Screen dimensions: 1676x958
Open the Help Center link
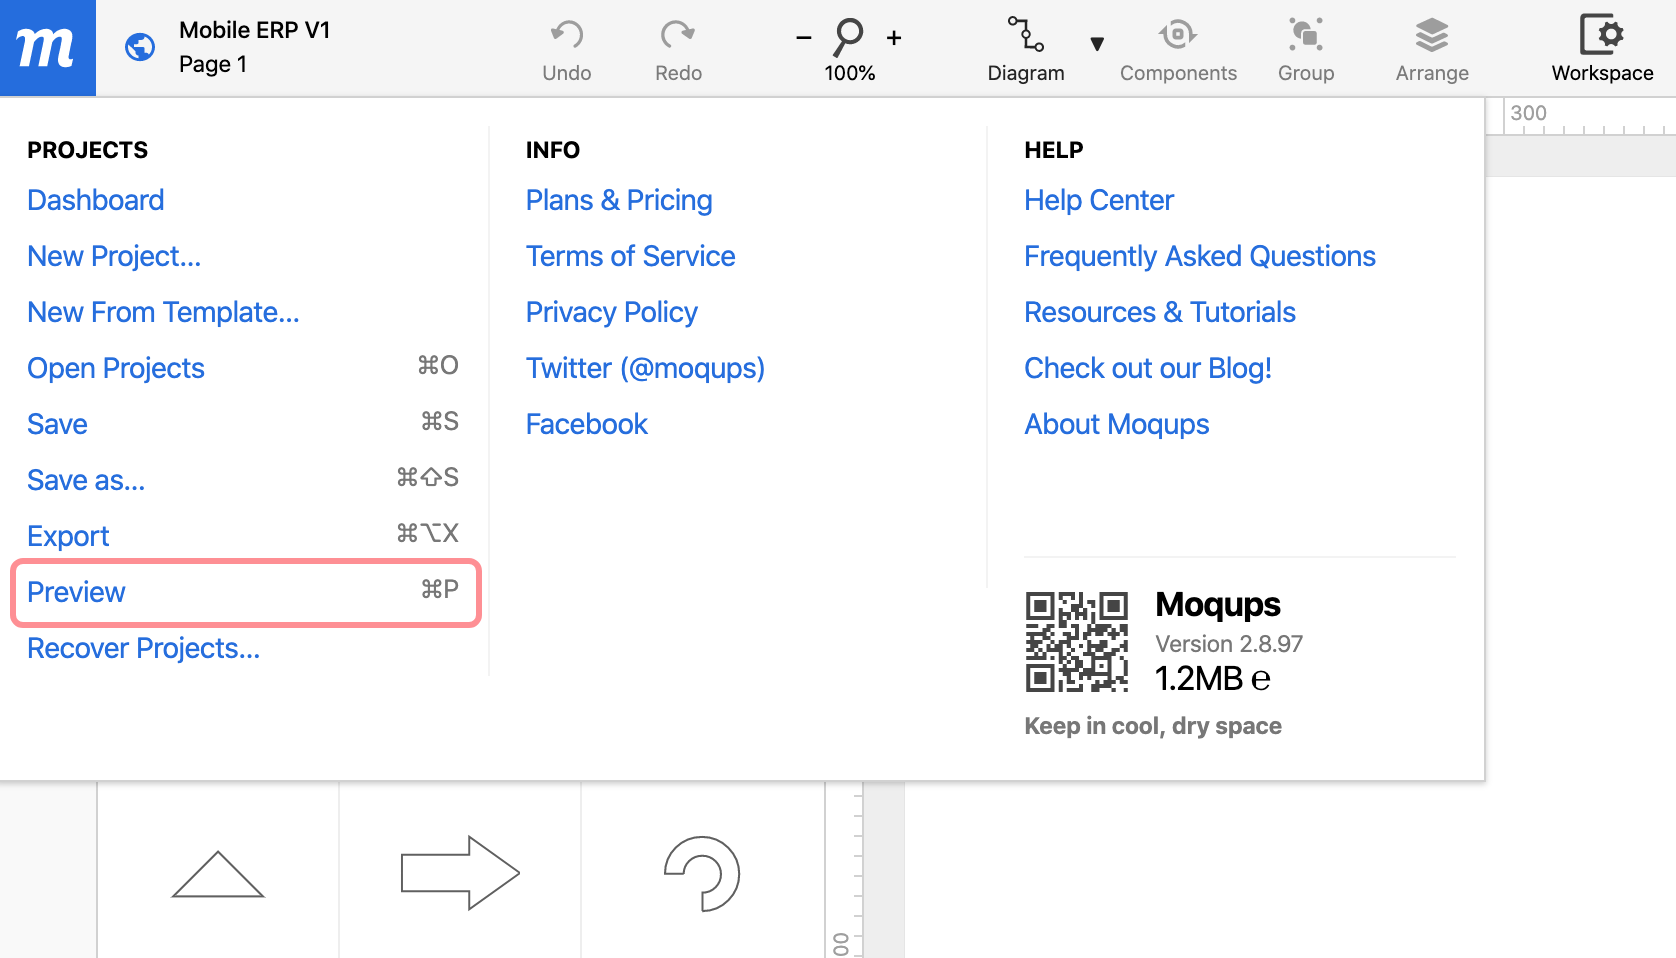tap(1098, 200)
